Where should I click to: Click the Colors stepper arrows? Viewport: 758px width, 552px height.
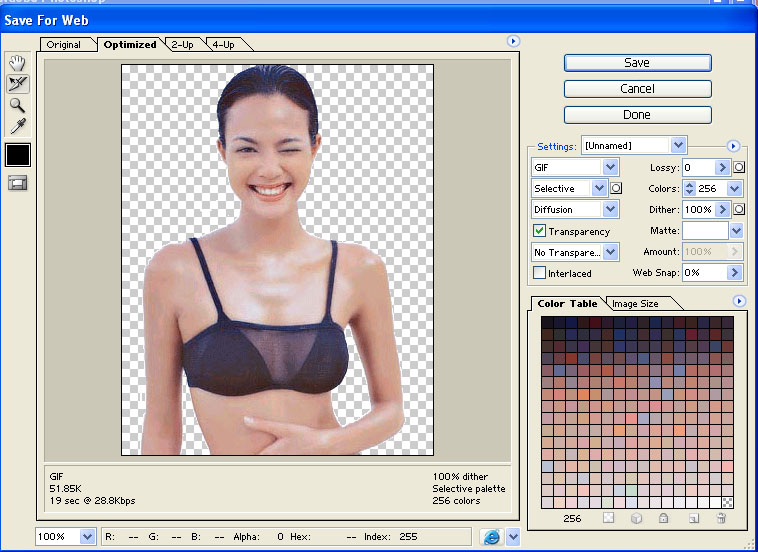(690, 189)
